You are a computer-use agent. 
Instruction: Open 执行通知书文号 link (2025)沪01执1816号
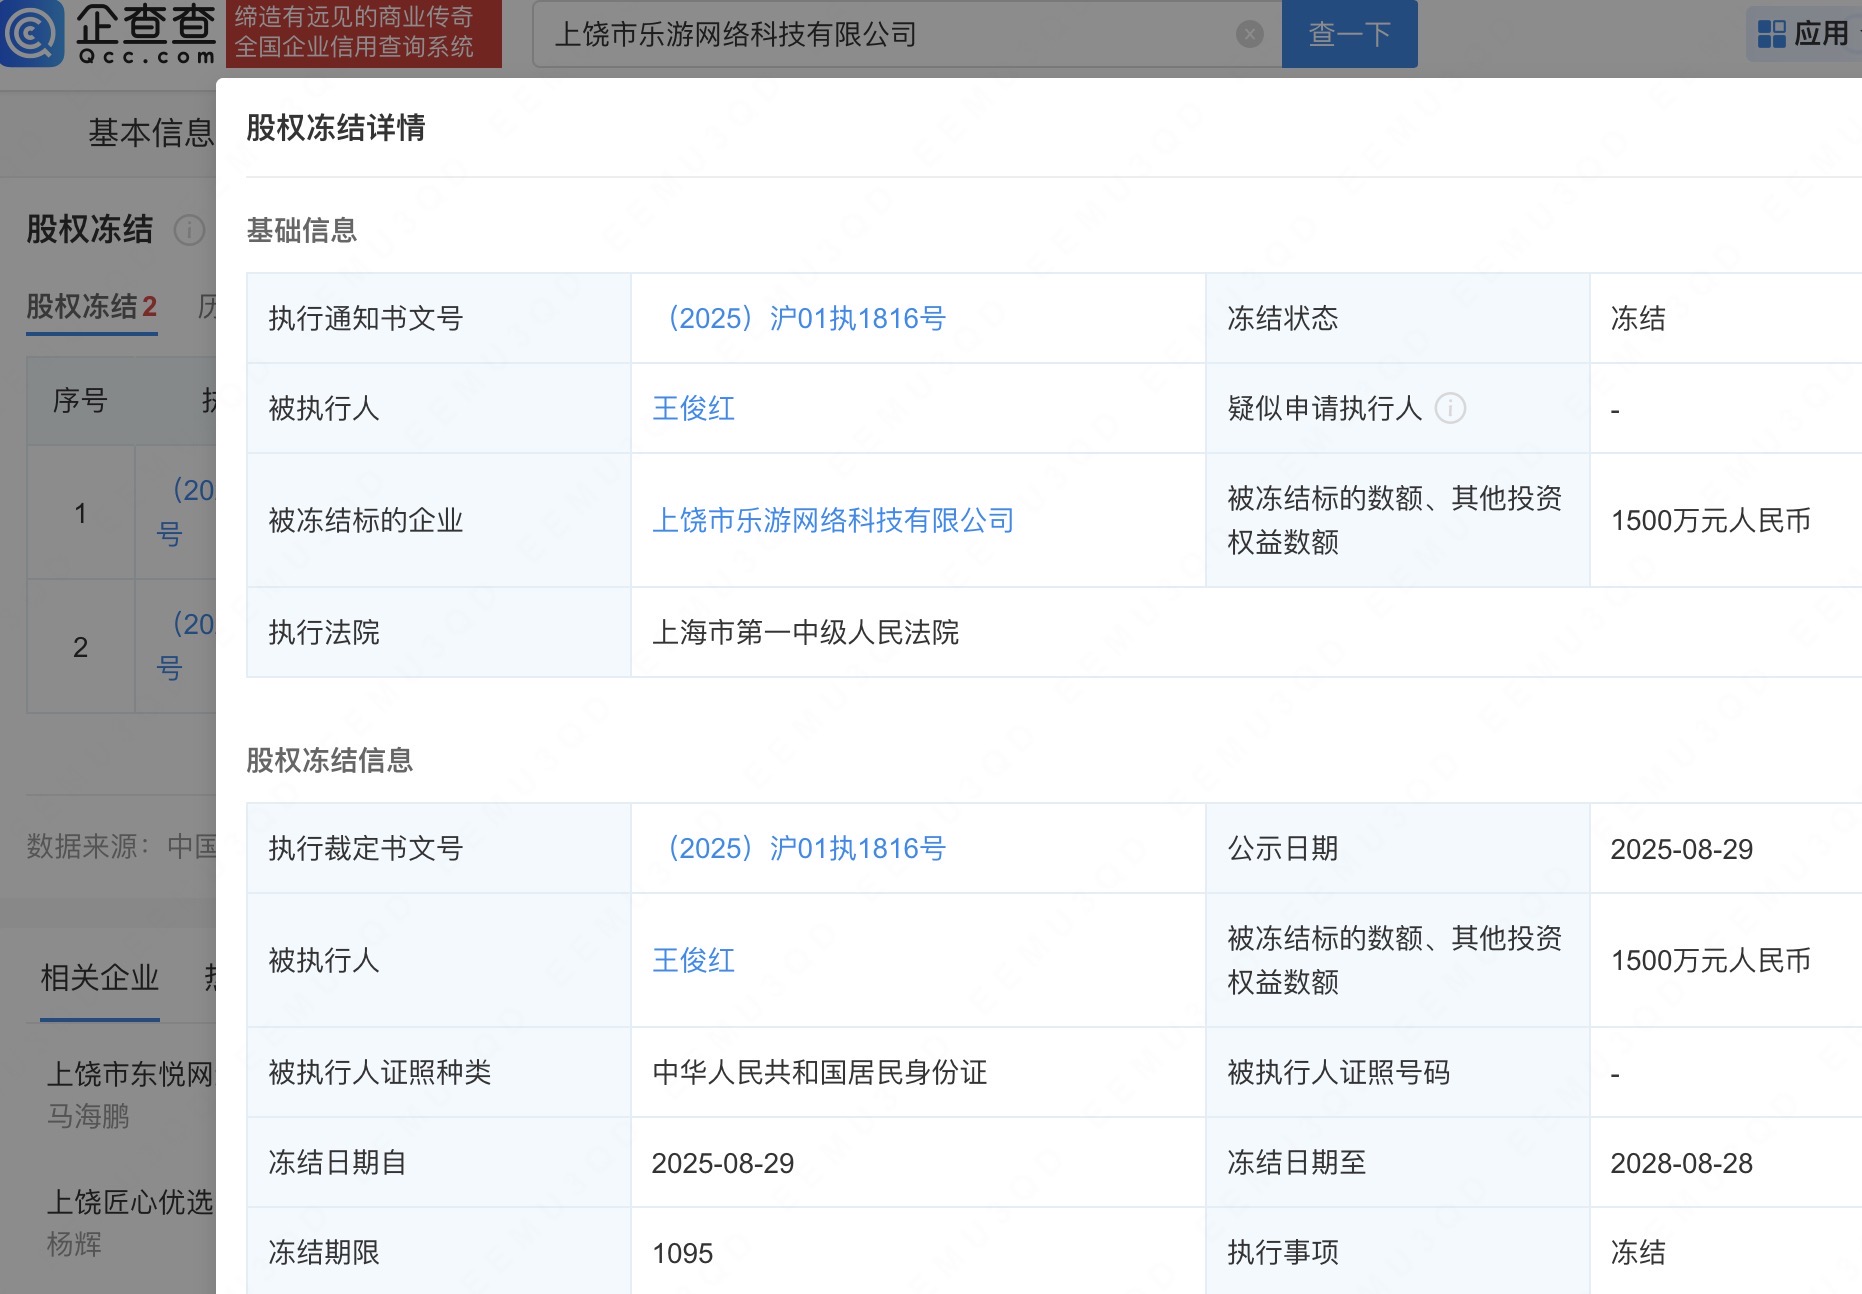(x=800, y=318)
